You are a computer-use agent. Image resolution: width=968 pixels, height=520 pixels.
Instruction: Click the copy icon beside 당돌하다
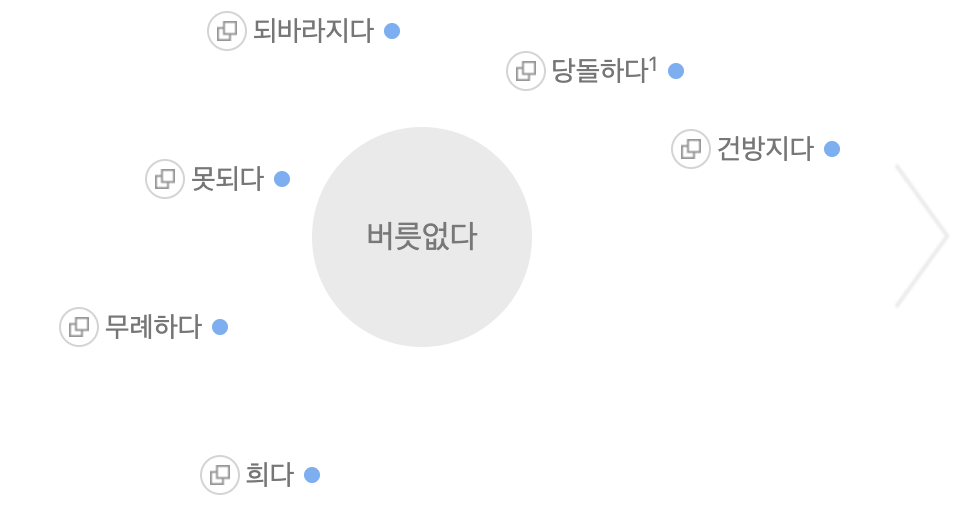coord(525,71)
